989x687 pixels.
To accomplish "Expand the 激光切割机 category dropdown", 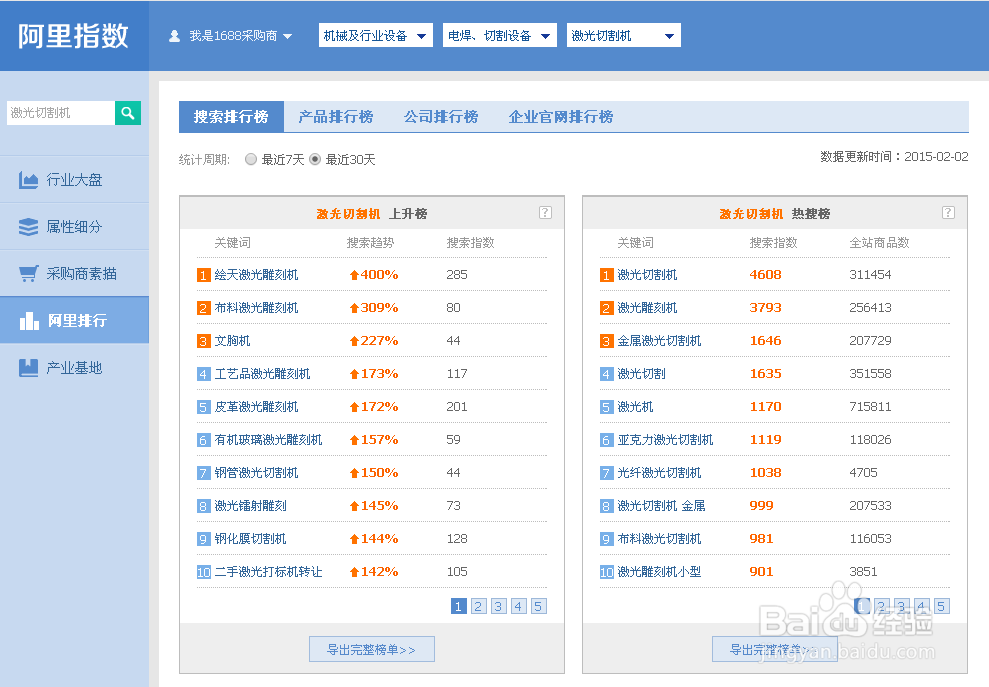I will (x=623, y=36).
